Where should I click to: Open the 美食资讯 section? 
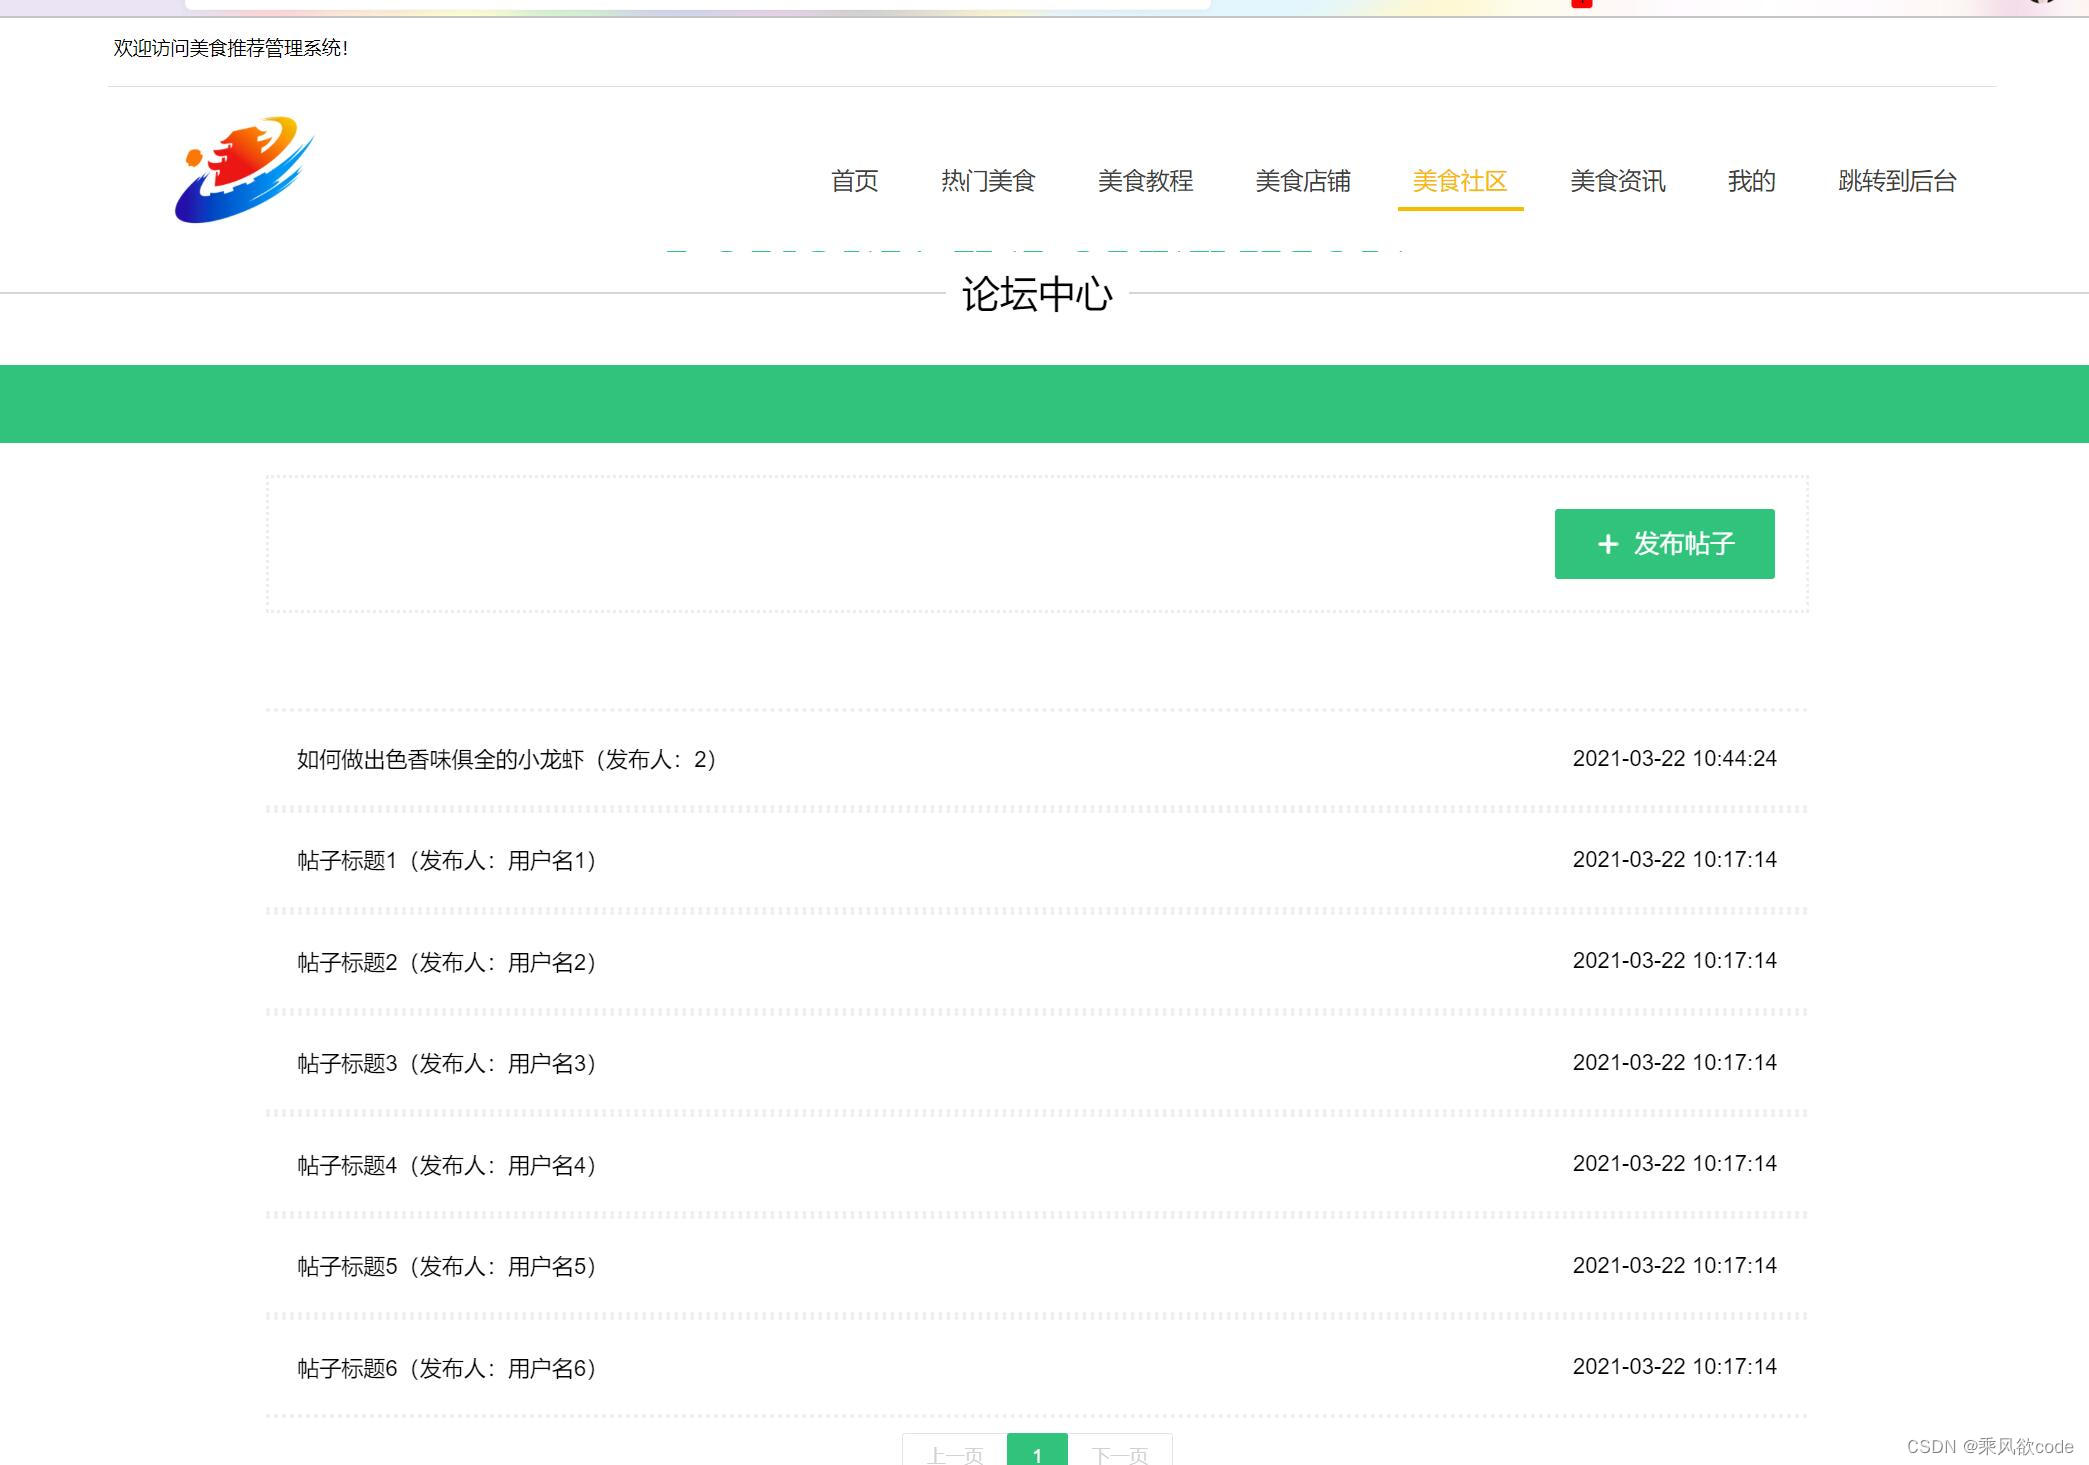(x=1618, y=181)
